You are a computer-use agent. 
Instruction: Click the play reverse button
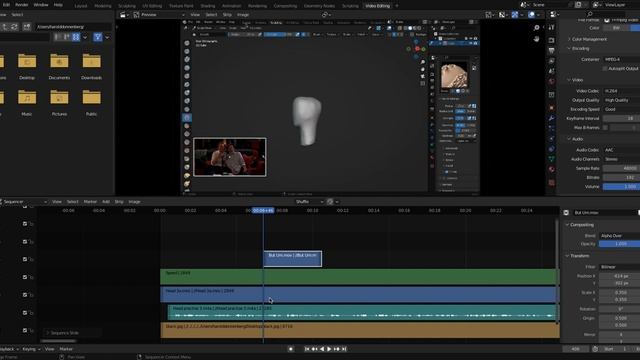[x=322, y=349]
